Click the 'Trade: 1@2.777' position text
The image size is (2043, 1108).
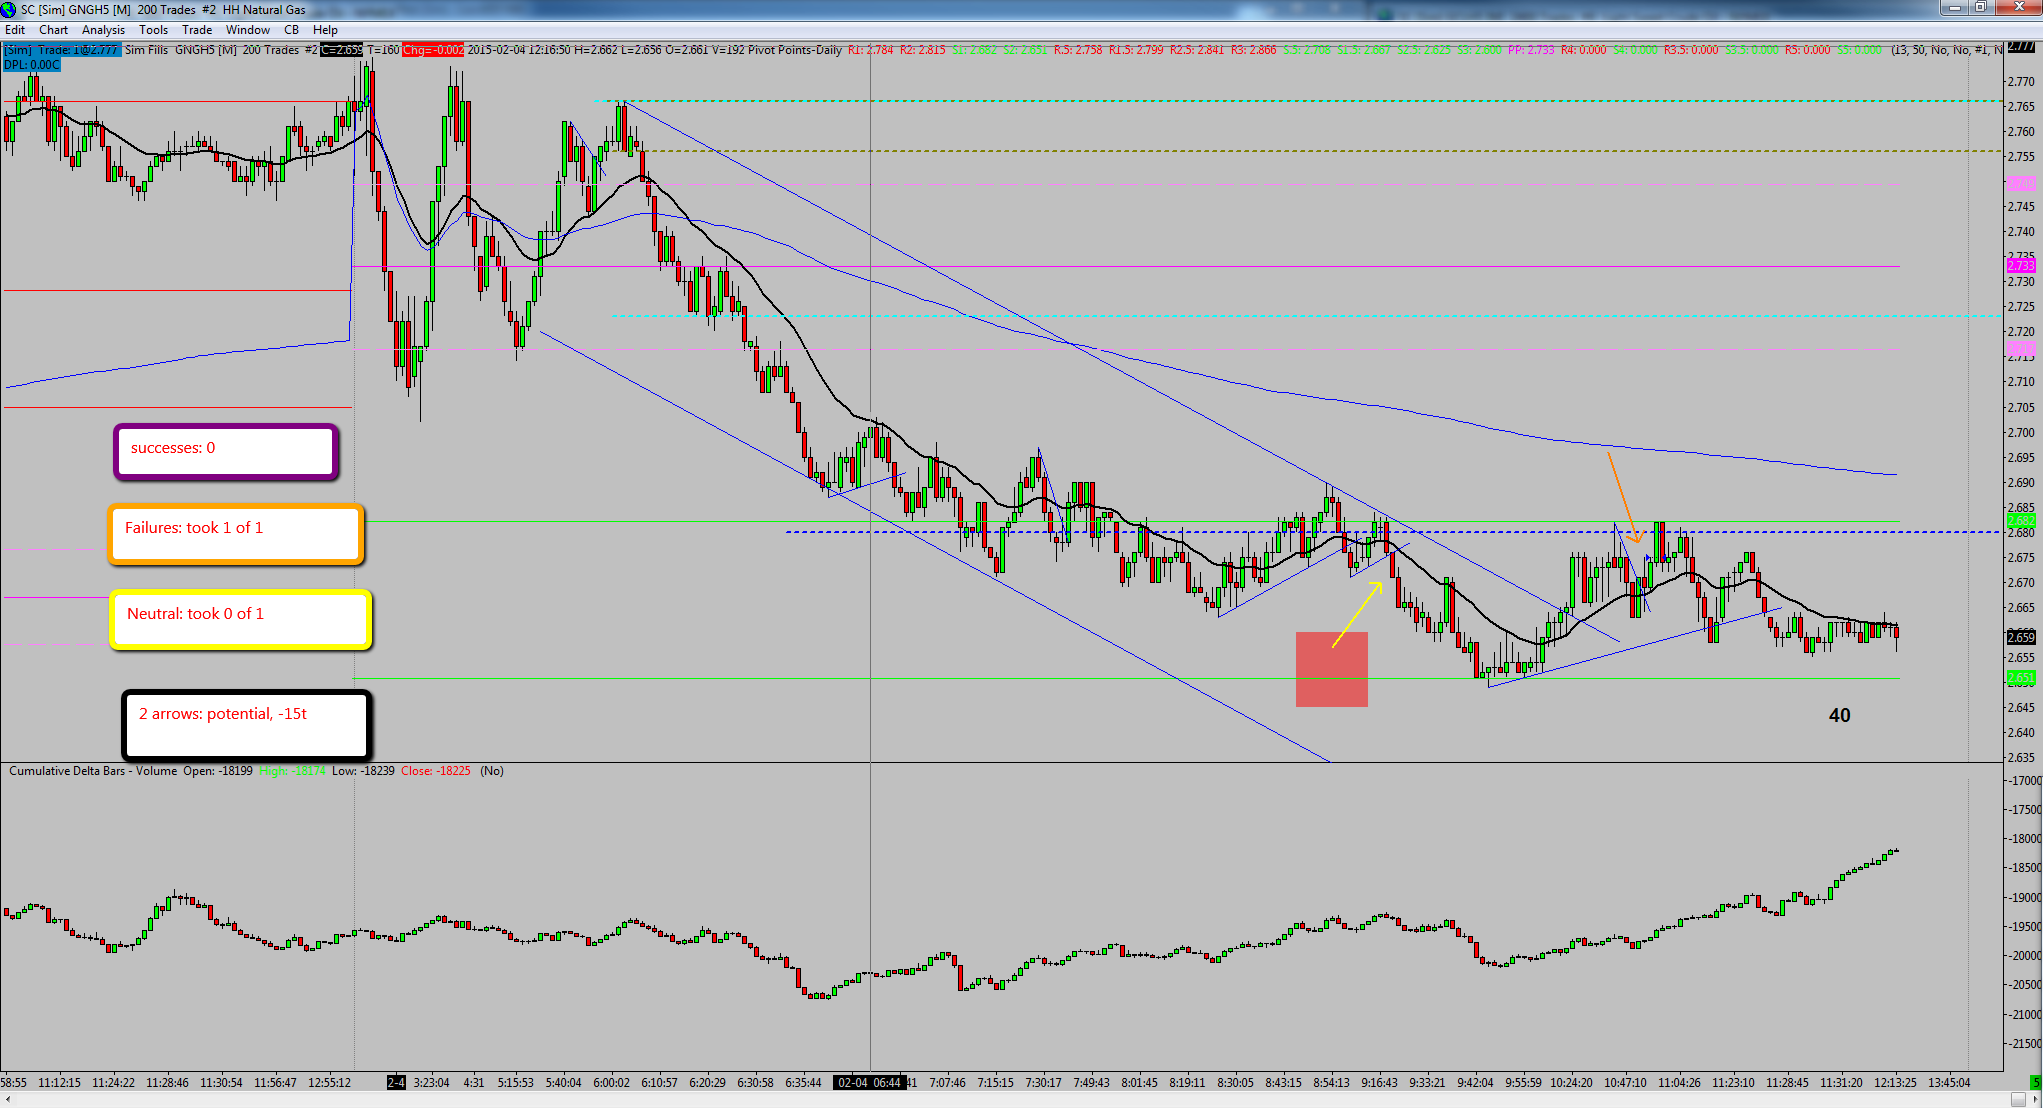(x=79, y=50)
